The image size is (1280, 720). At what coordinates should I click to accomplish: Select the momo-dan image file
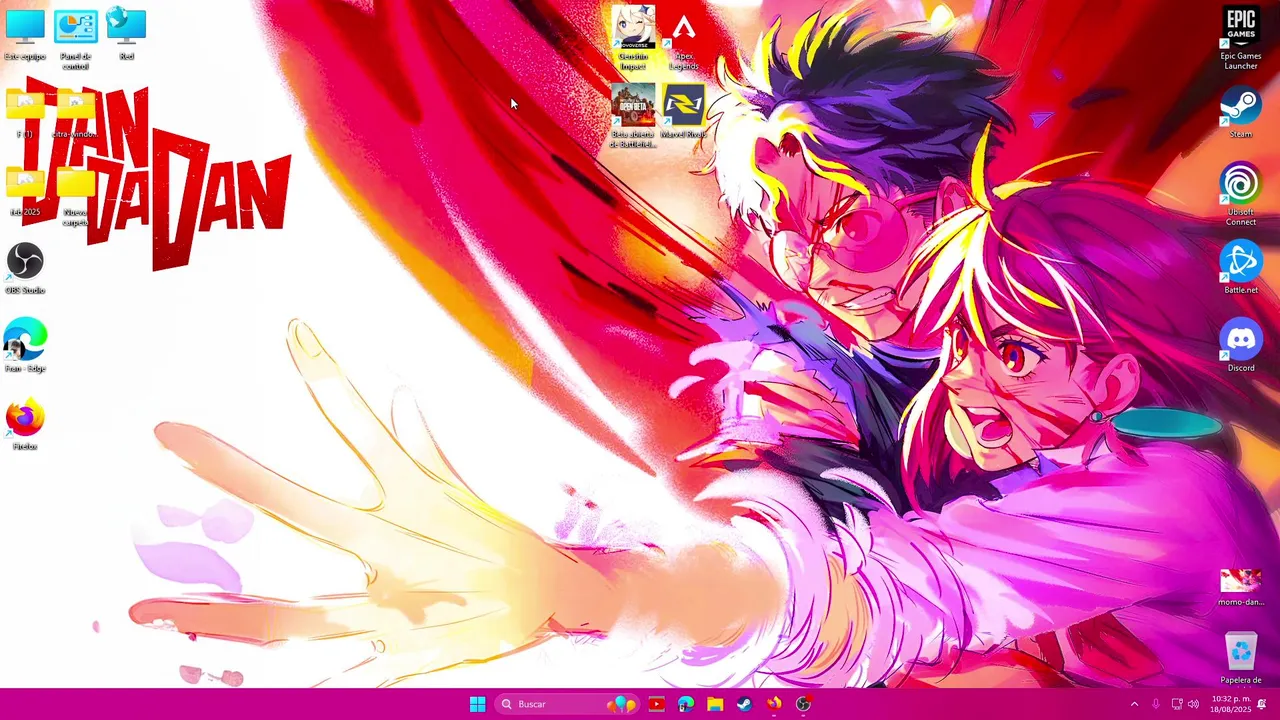[x=1241, y=587]
